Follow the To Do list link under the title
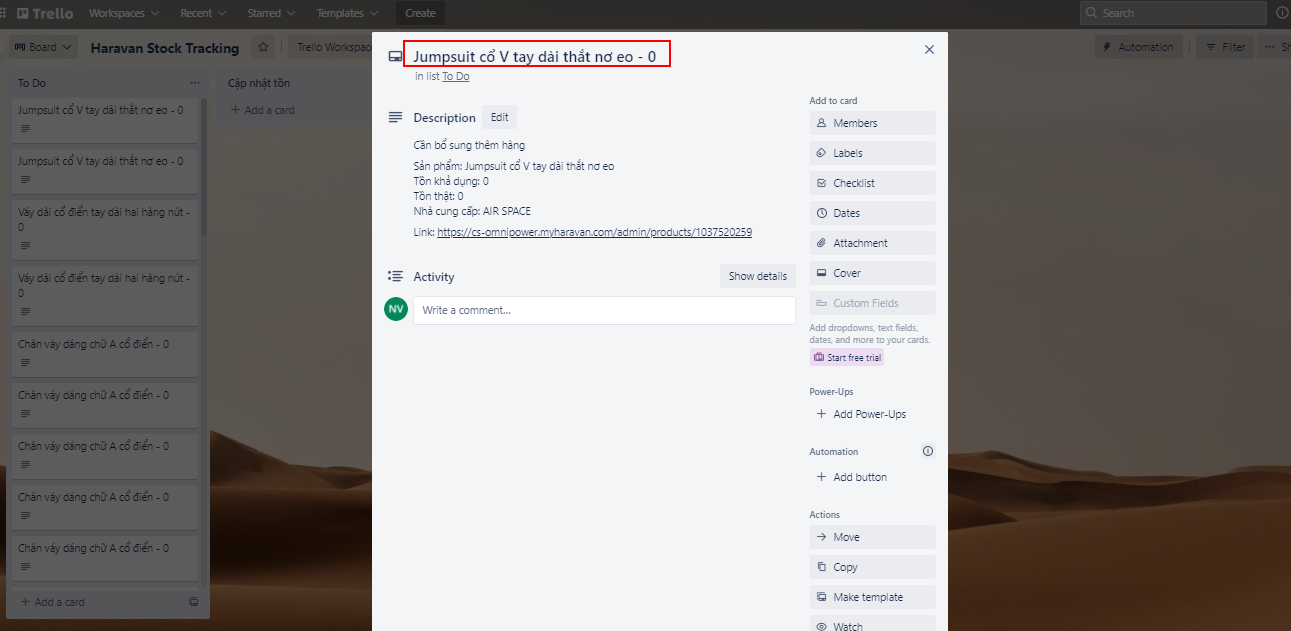 tap(456, 76)
